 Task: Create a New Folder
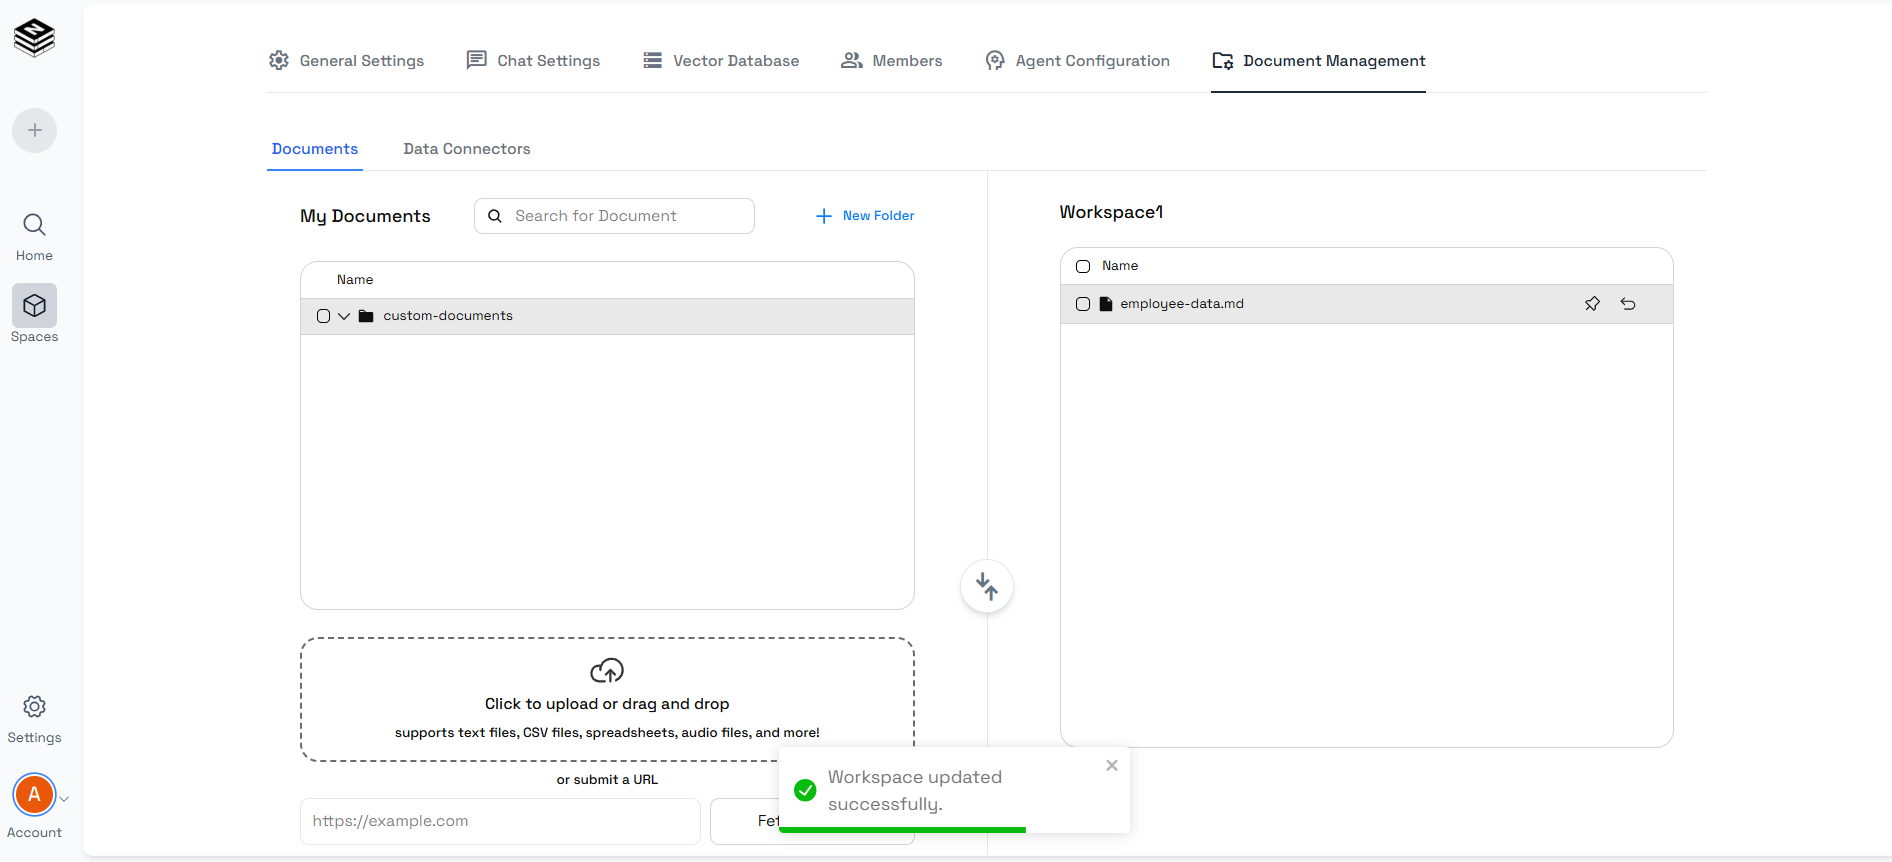865,216
